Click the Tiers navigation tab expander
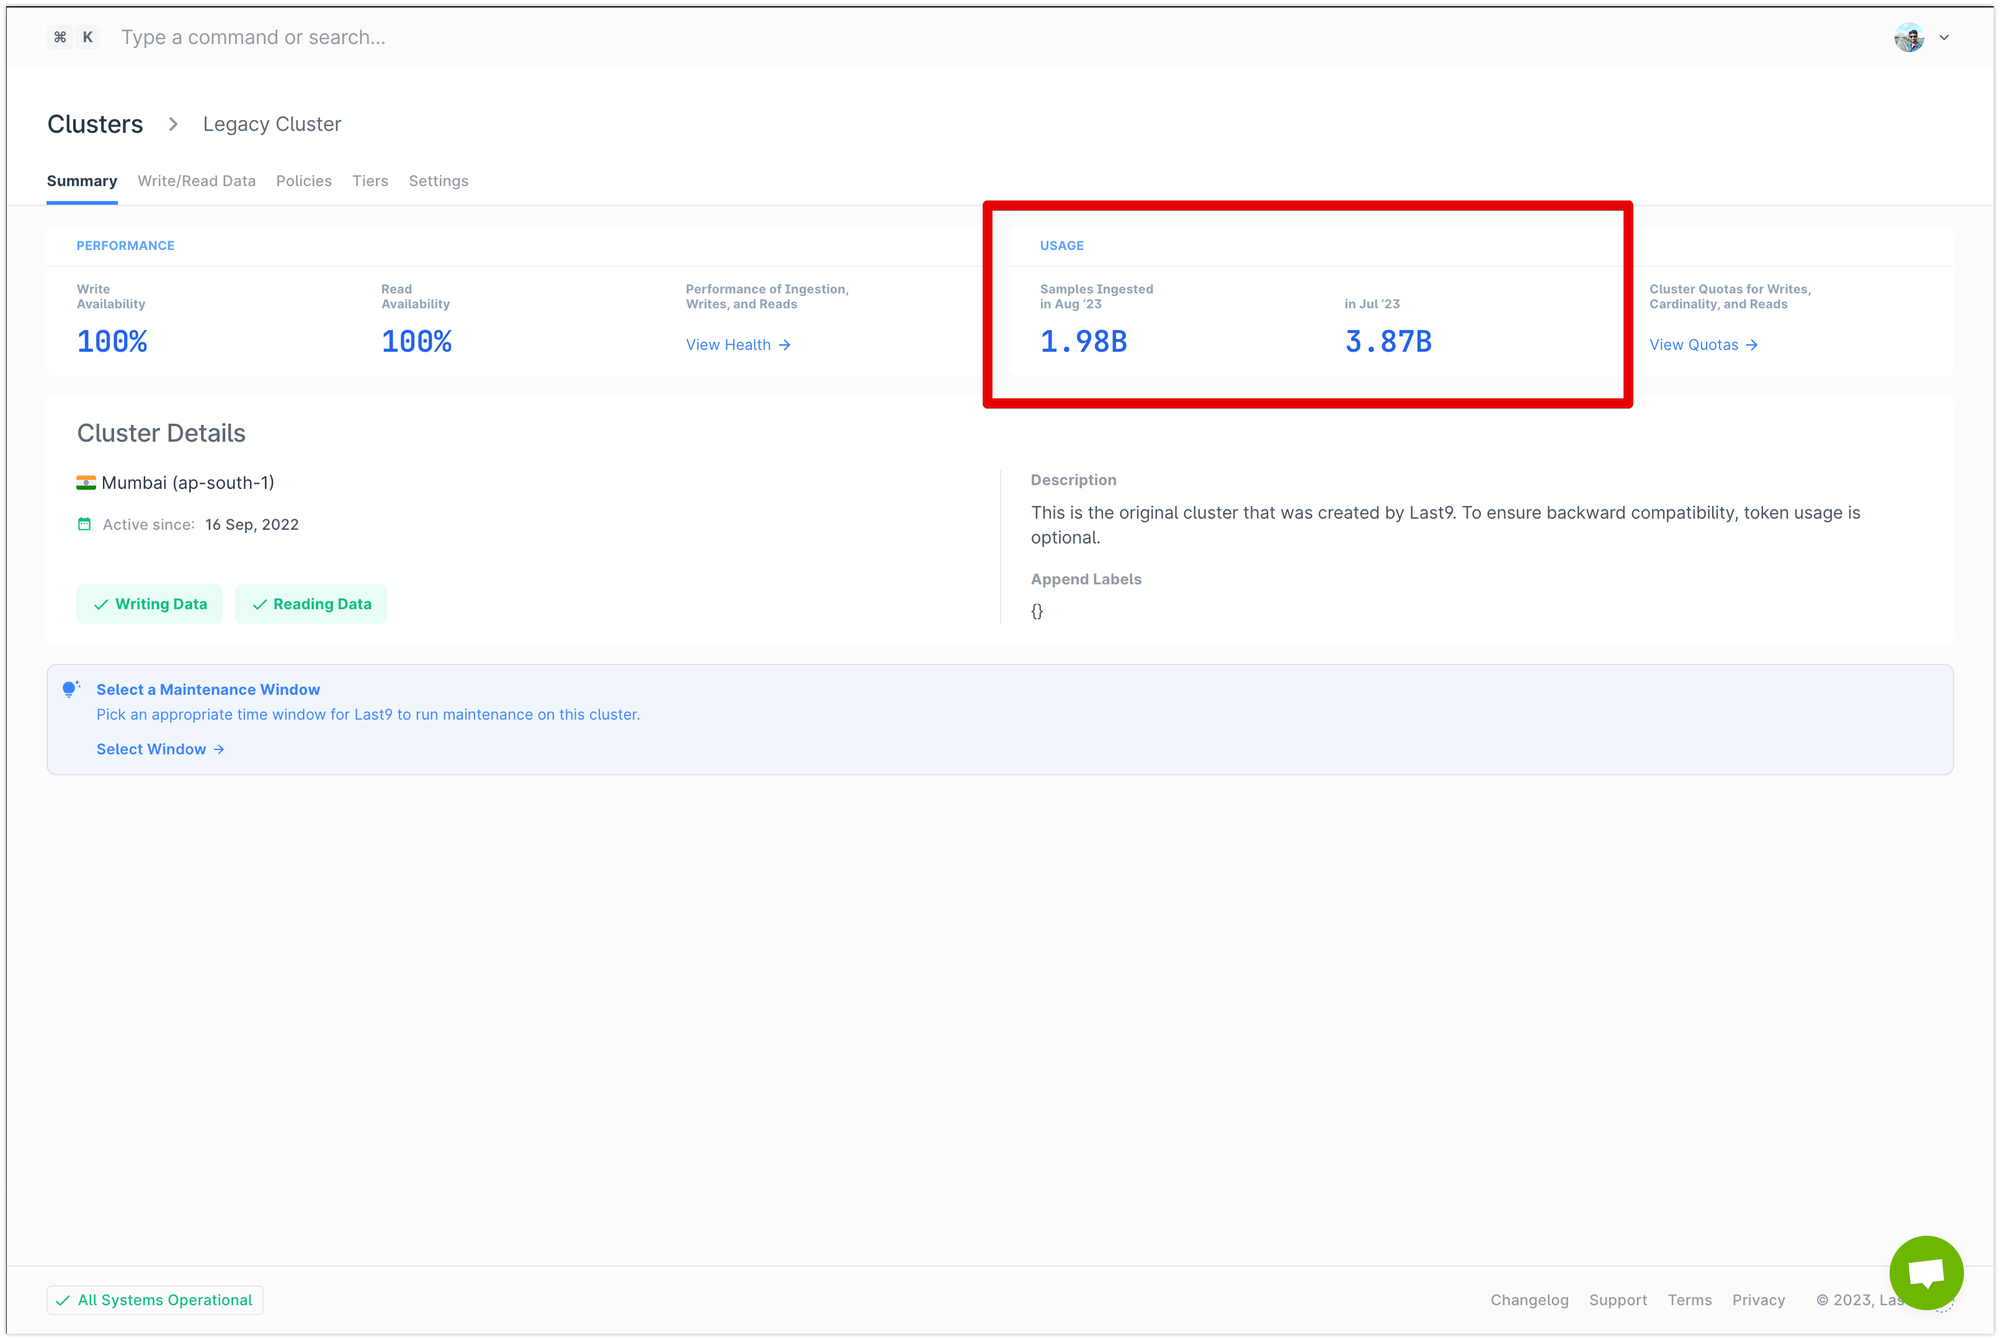The height and width of the screenshot is (1340, 2000). coord(369,181)
